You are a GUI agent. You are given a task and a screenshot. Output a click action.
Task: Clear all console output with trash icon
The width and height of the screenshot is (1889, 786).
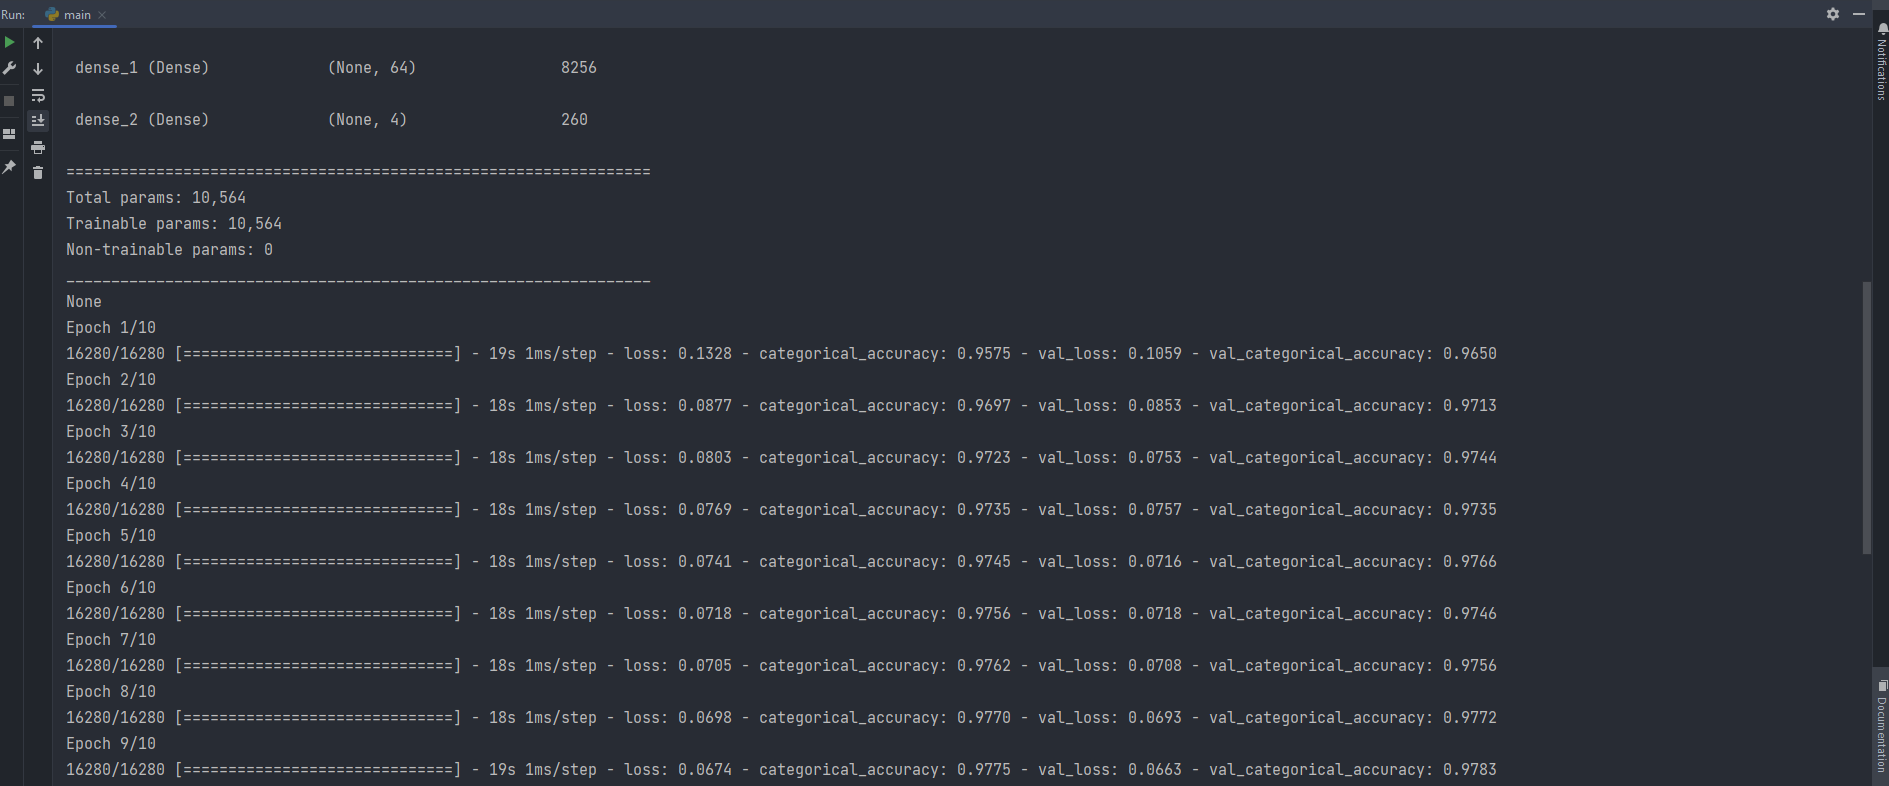38,173
